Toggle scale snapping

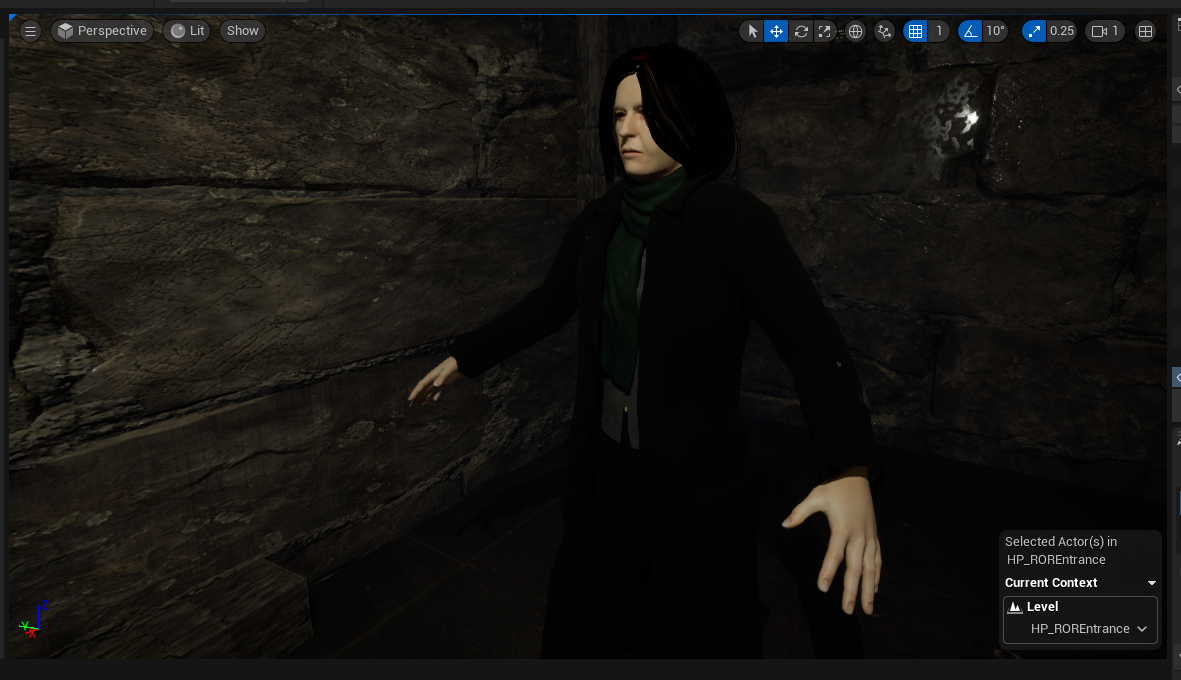click(x=1034, y=31)
